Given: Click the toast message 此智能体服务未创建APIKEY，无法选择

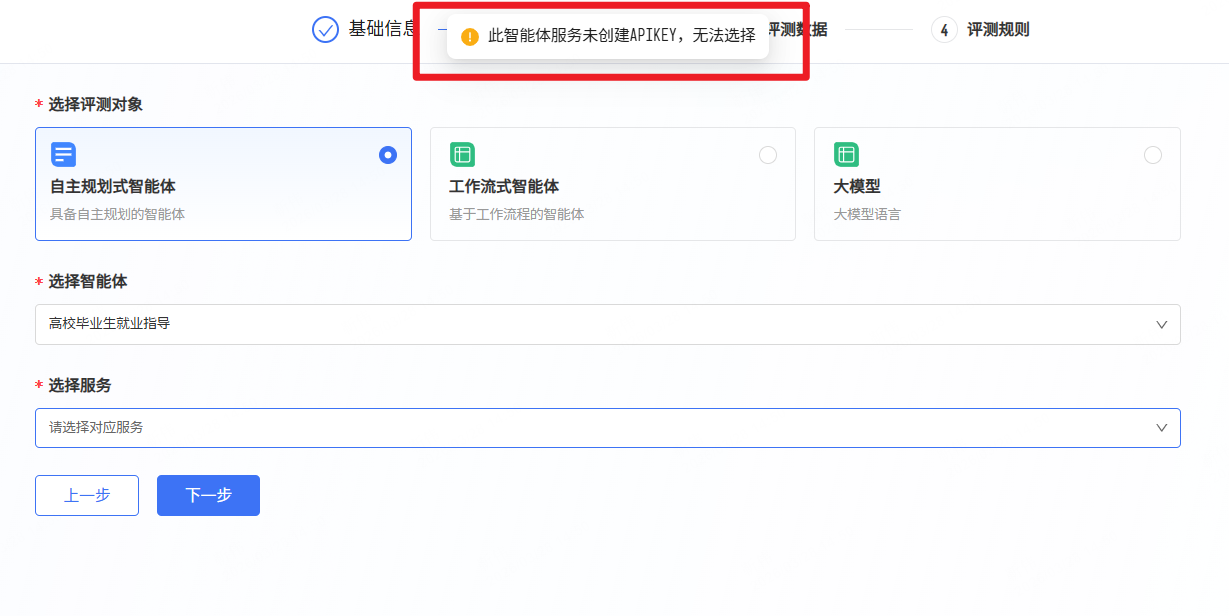Looking at the screenshot, I should pos(621,37).
